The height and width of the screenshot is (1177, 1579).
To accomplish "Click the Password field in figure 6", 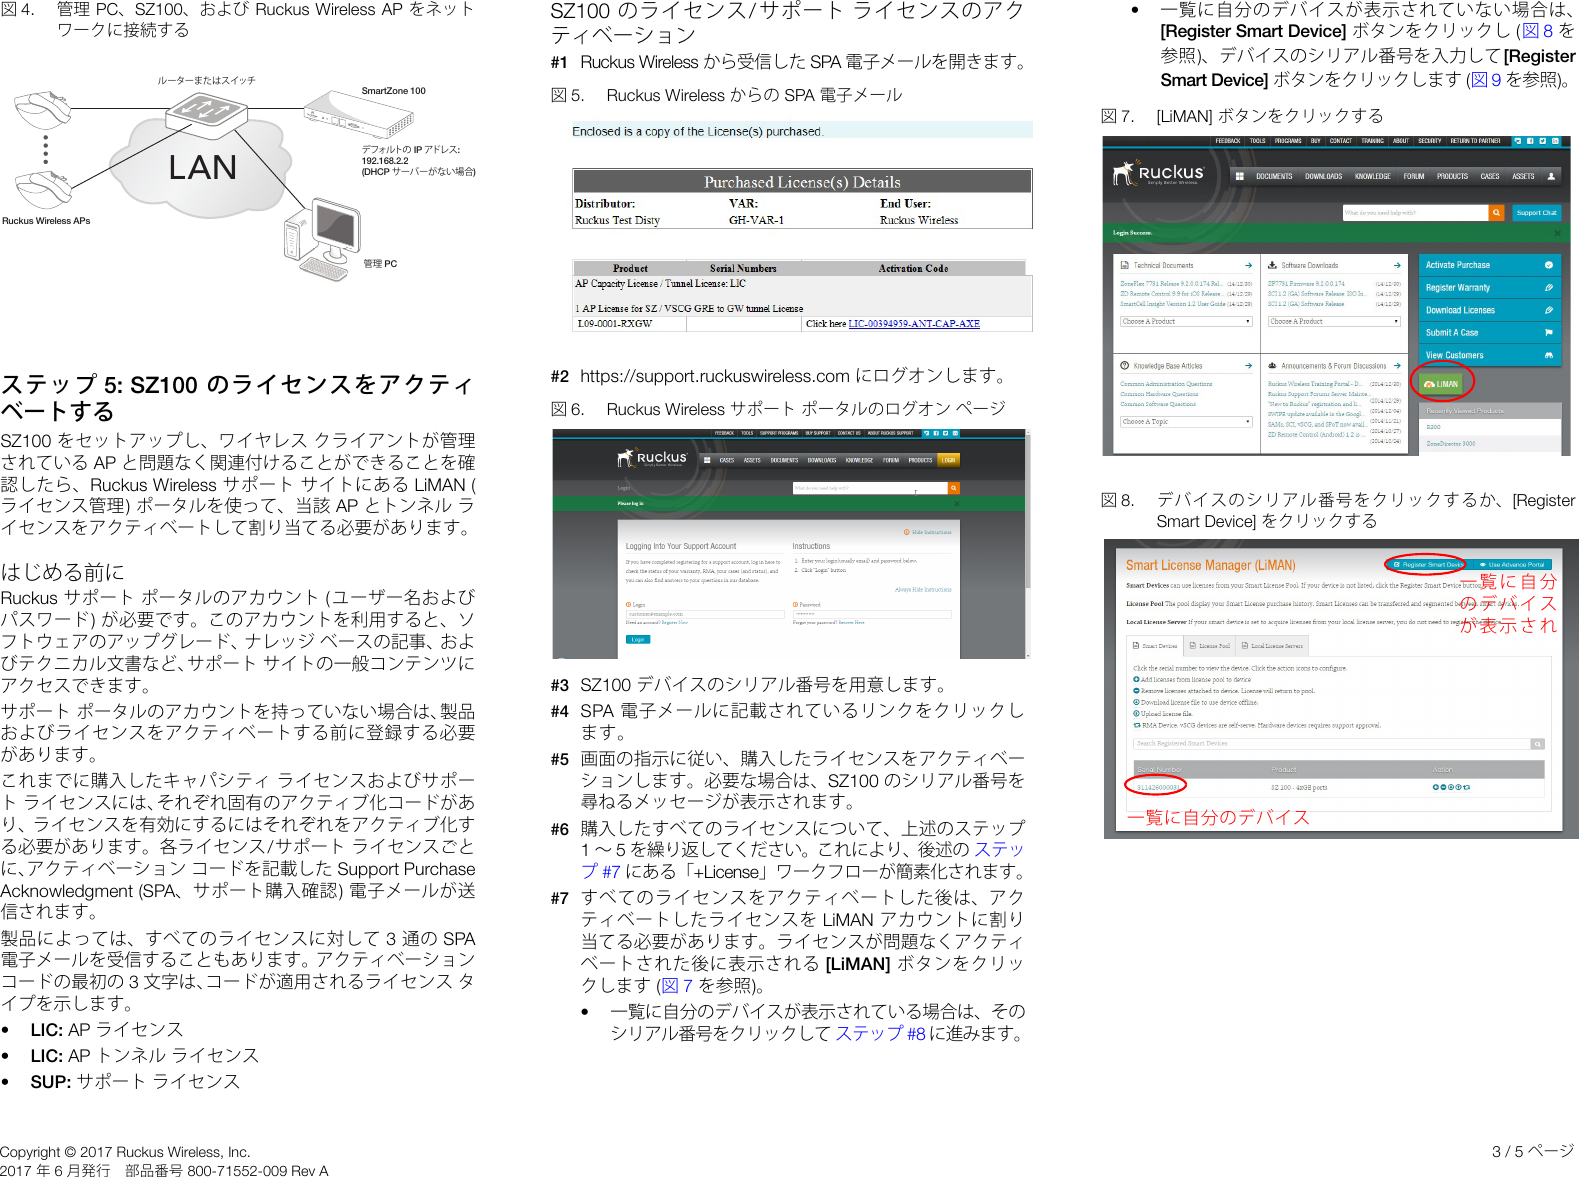I will coord(872,614).
